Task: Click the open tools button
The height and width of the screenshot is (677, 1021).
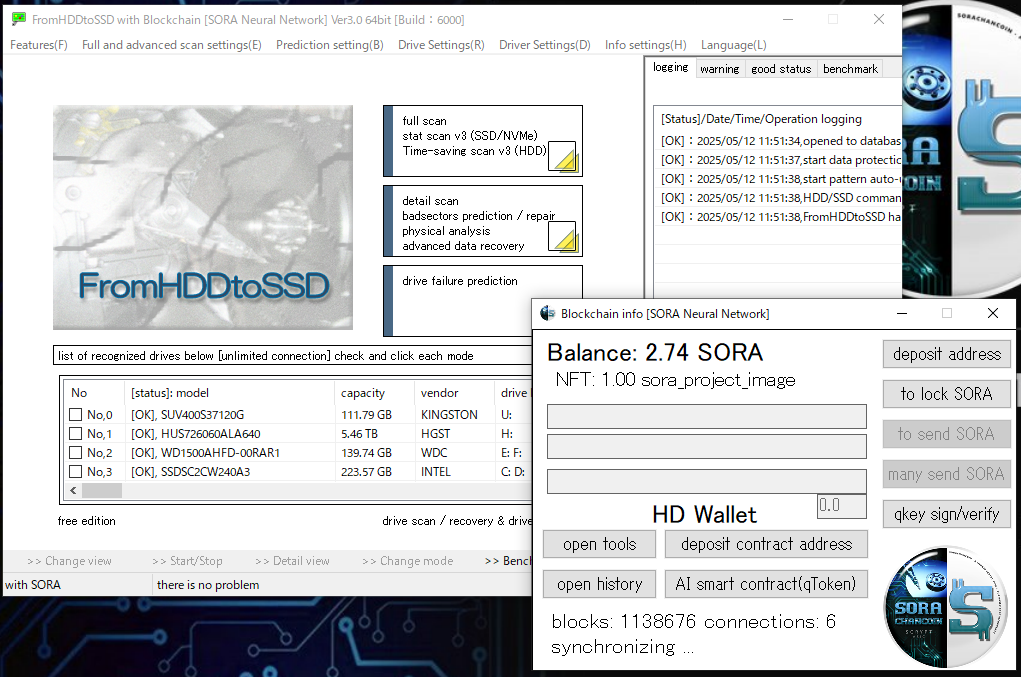Action: [600, 544]
